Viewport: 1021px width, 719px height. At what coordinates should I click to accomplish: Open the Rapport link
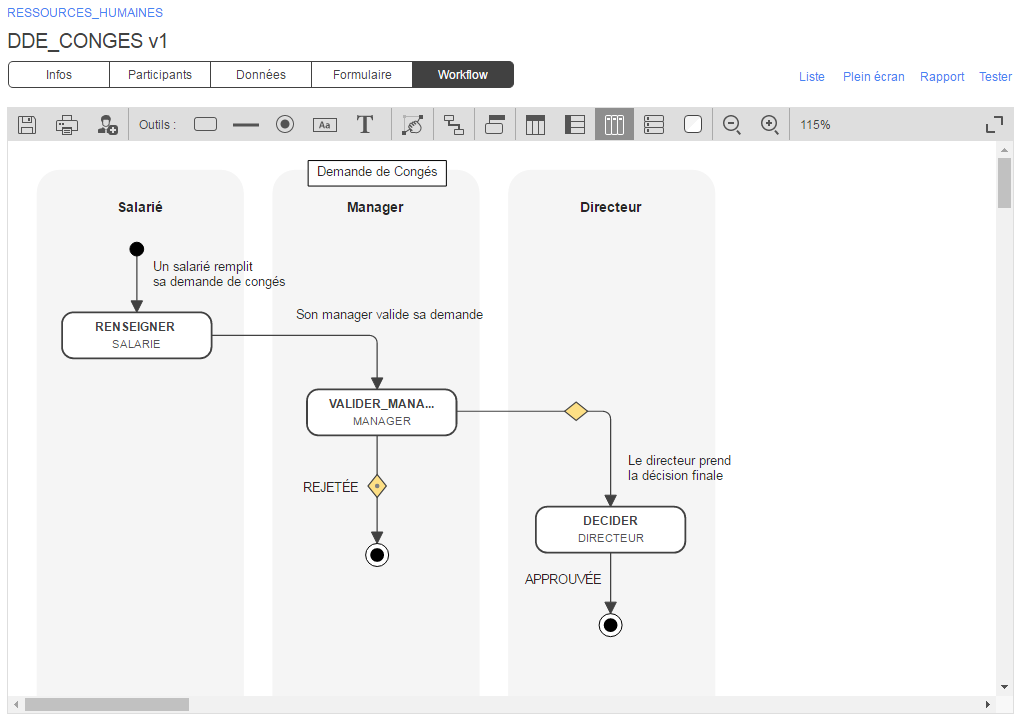942,77
